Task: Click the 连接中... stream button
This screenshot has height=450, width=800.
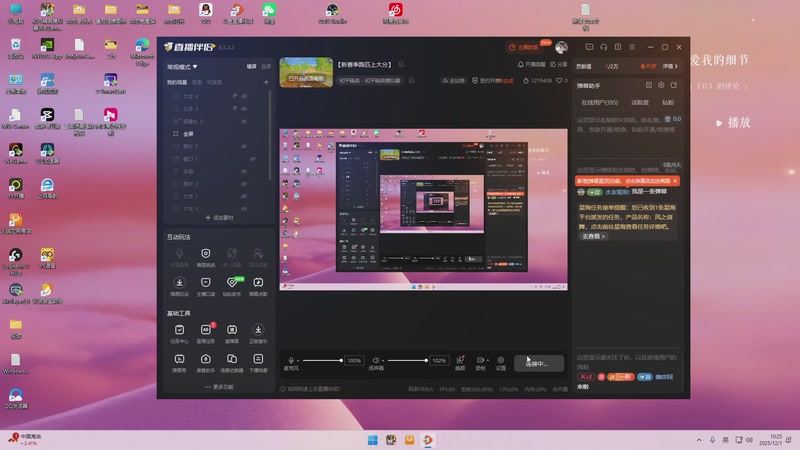Action: tap(539, 363)
